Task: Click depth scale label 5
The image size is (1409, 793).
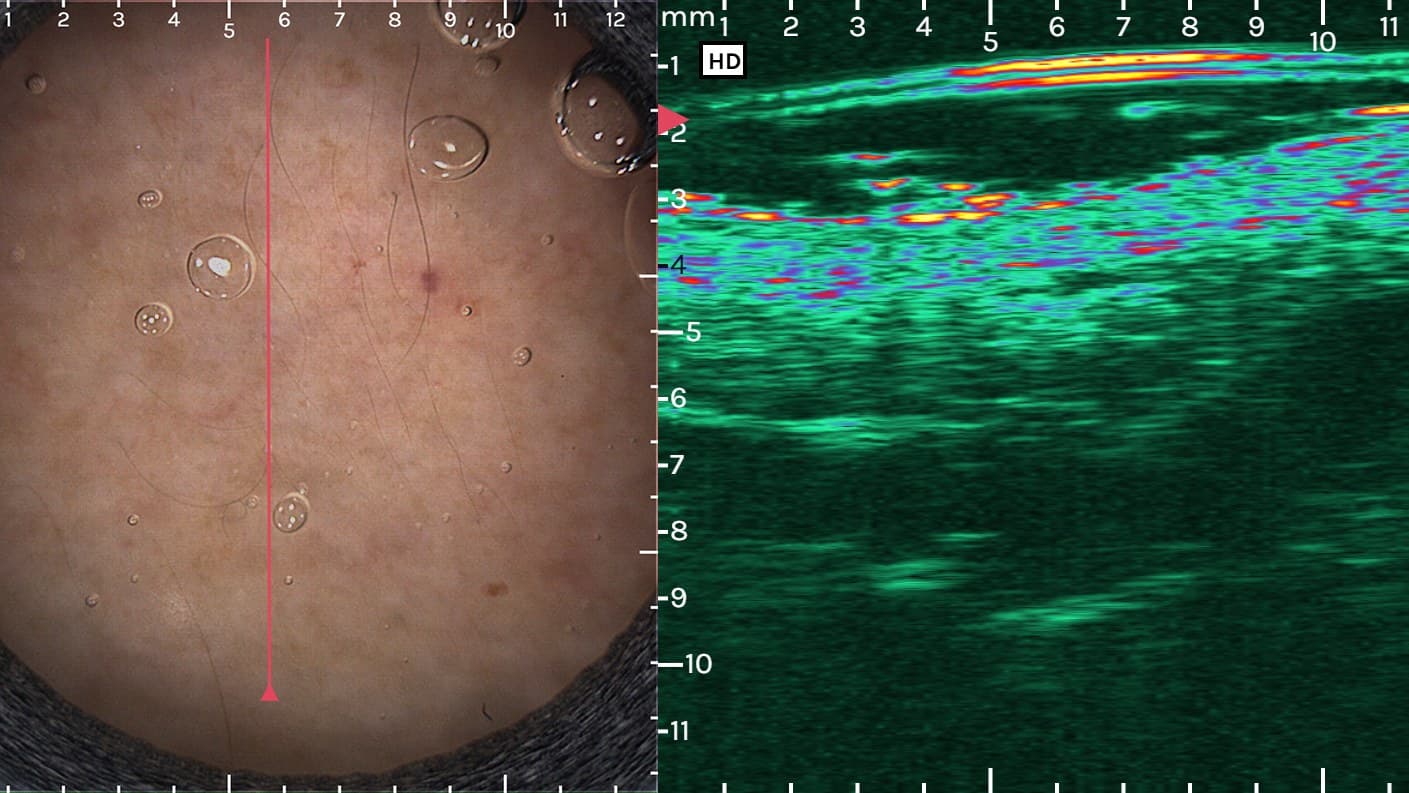Action: [694, 332]
